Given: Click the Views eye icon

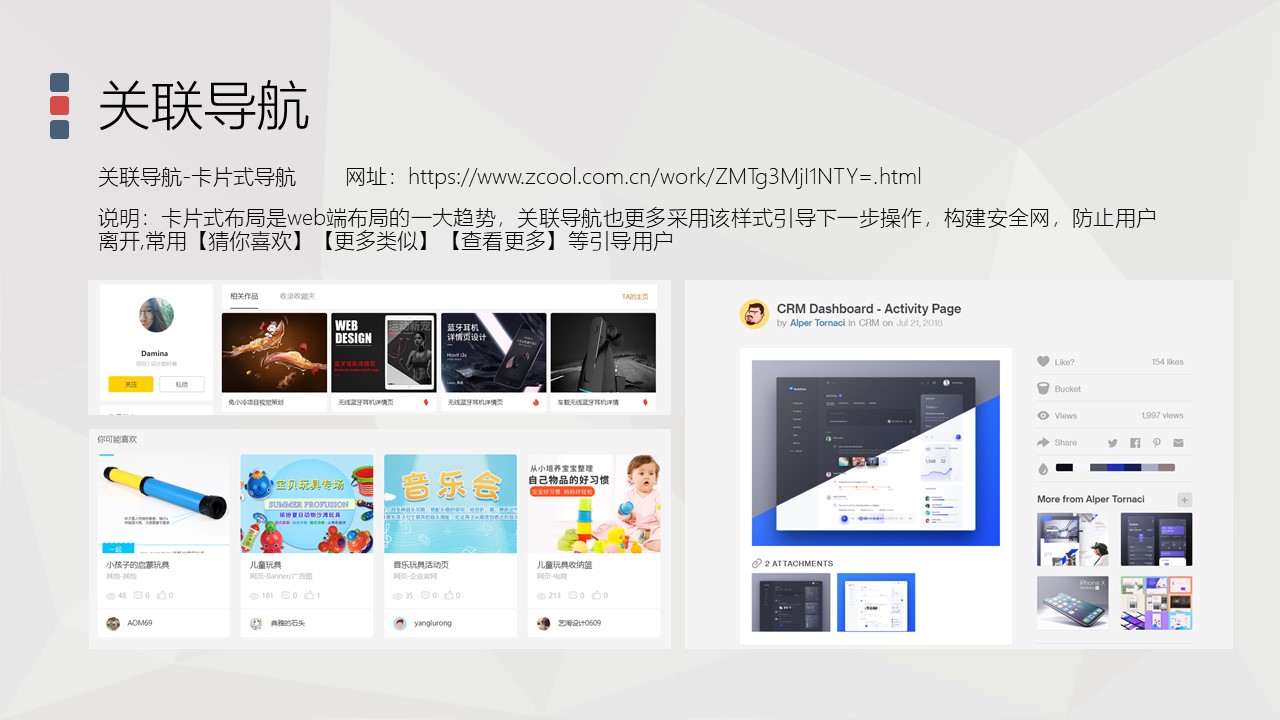Looking at the screenshot, I should tap(1043, 415).
